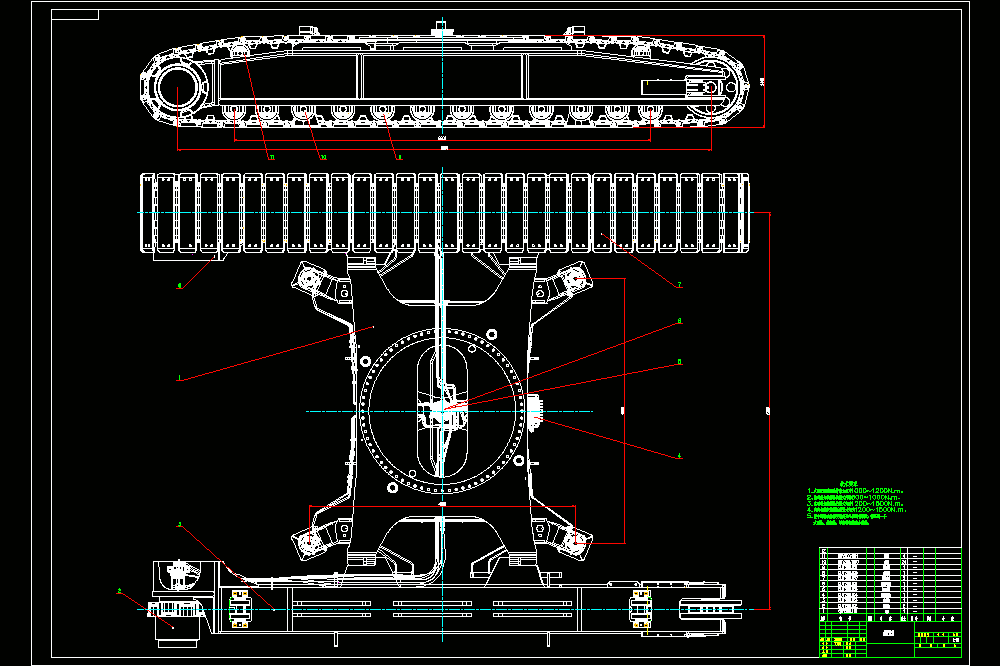Click part balloon number 2 label
Image resolution: width=1000 pixels, height=666 pixels.
click(x=119, y=591)
